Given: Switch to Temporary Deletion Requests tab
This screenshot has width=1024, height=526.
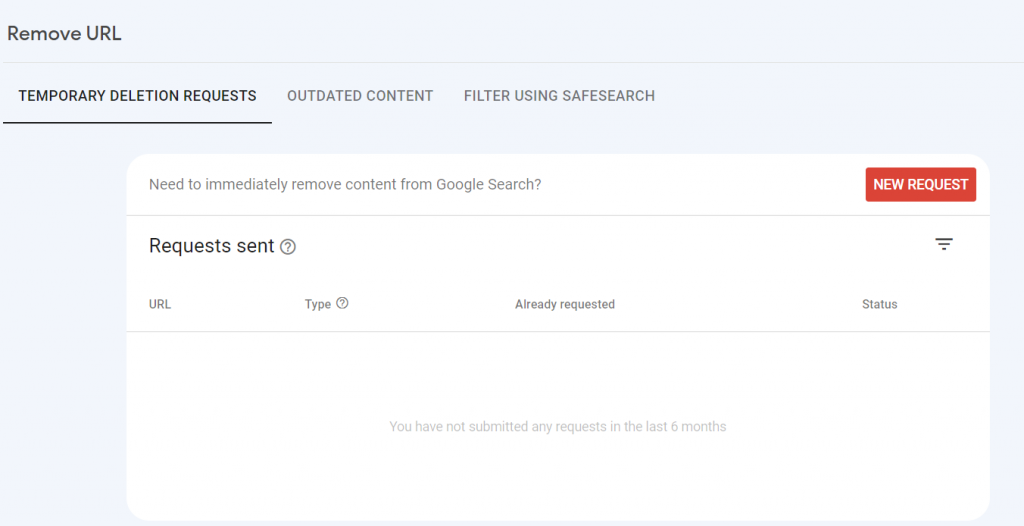Looking at the screenshot, I should [x=137, y=96].
